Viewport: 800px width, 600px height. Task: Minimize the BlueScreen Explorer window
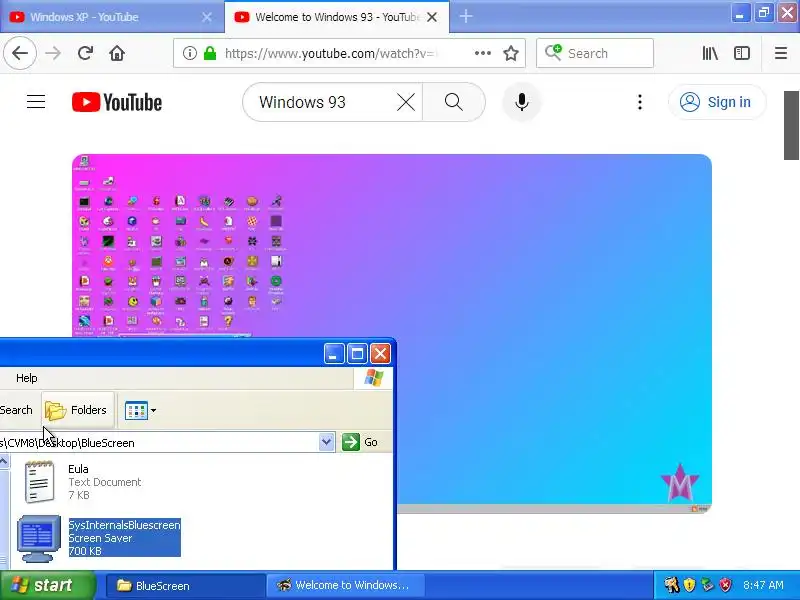point(334,354)
